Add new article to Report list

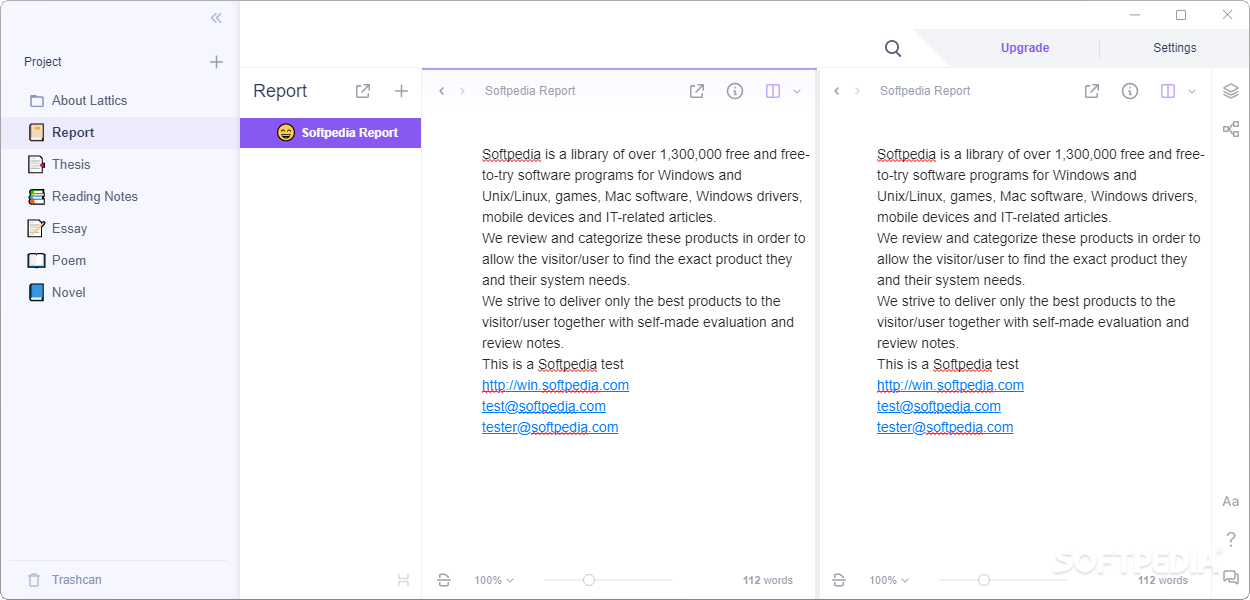(401, 91)
